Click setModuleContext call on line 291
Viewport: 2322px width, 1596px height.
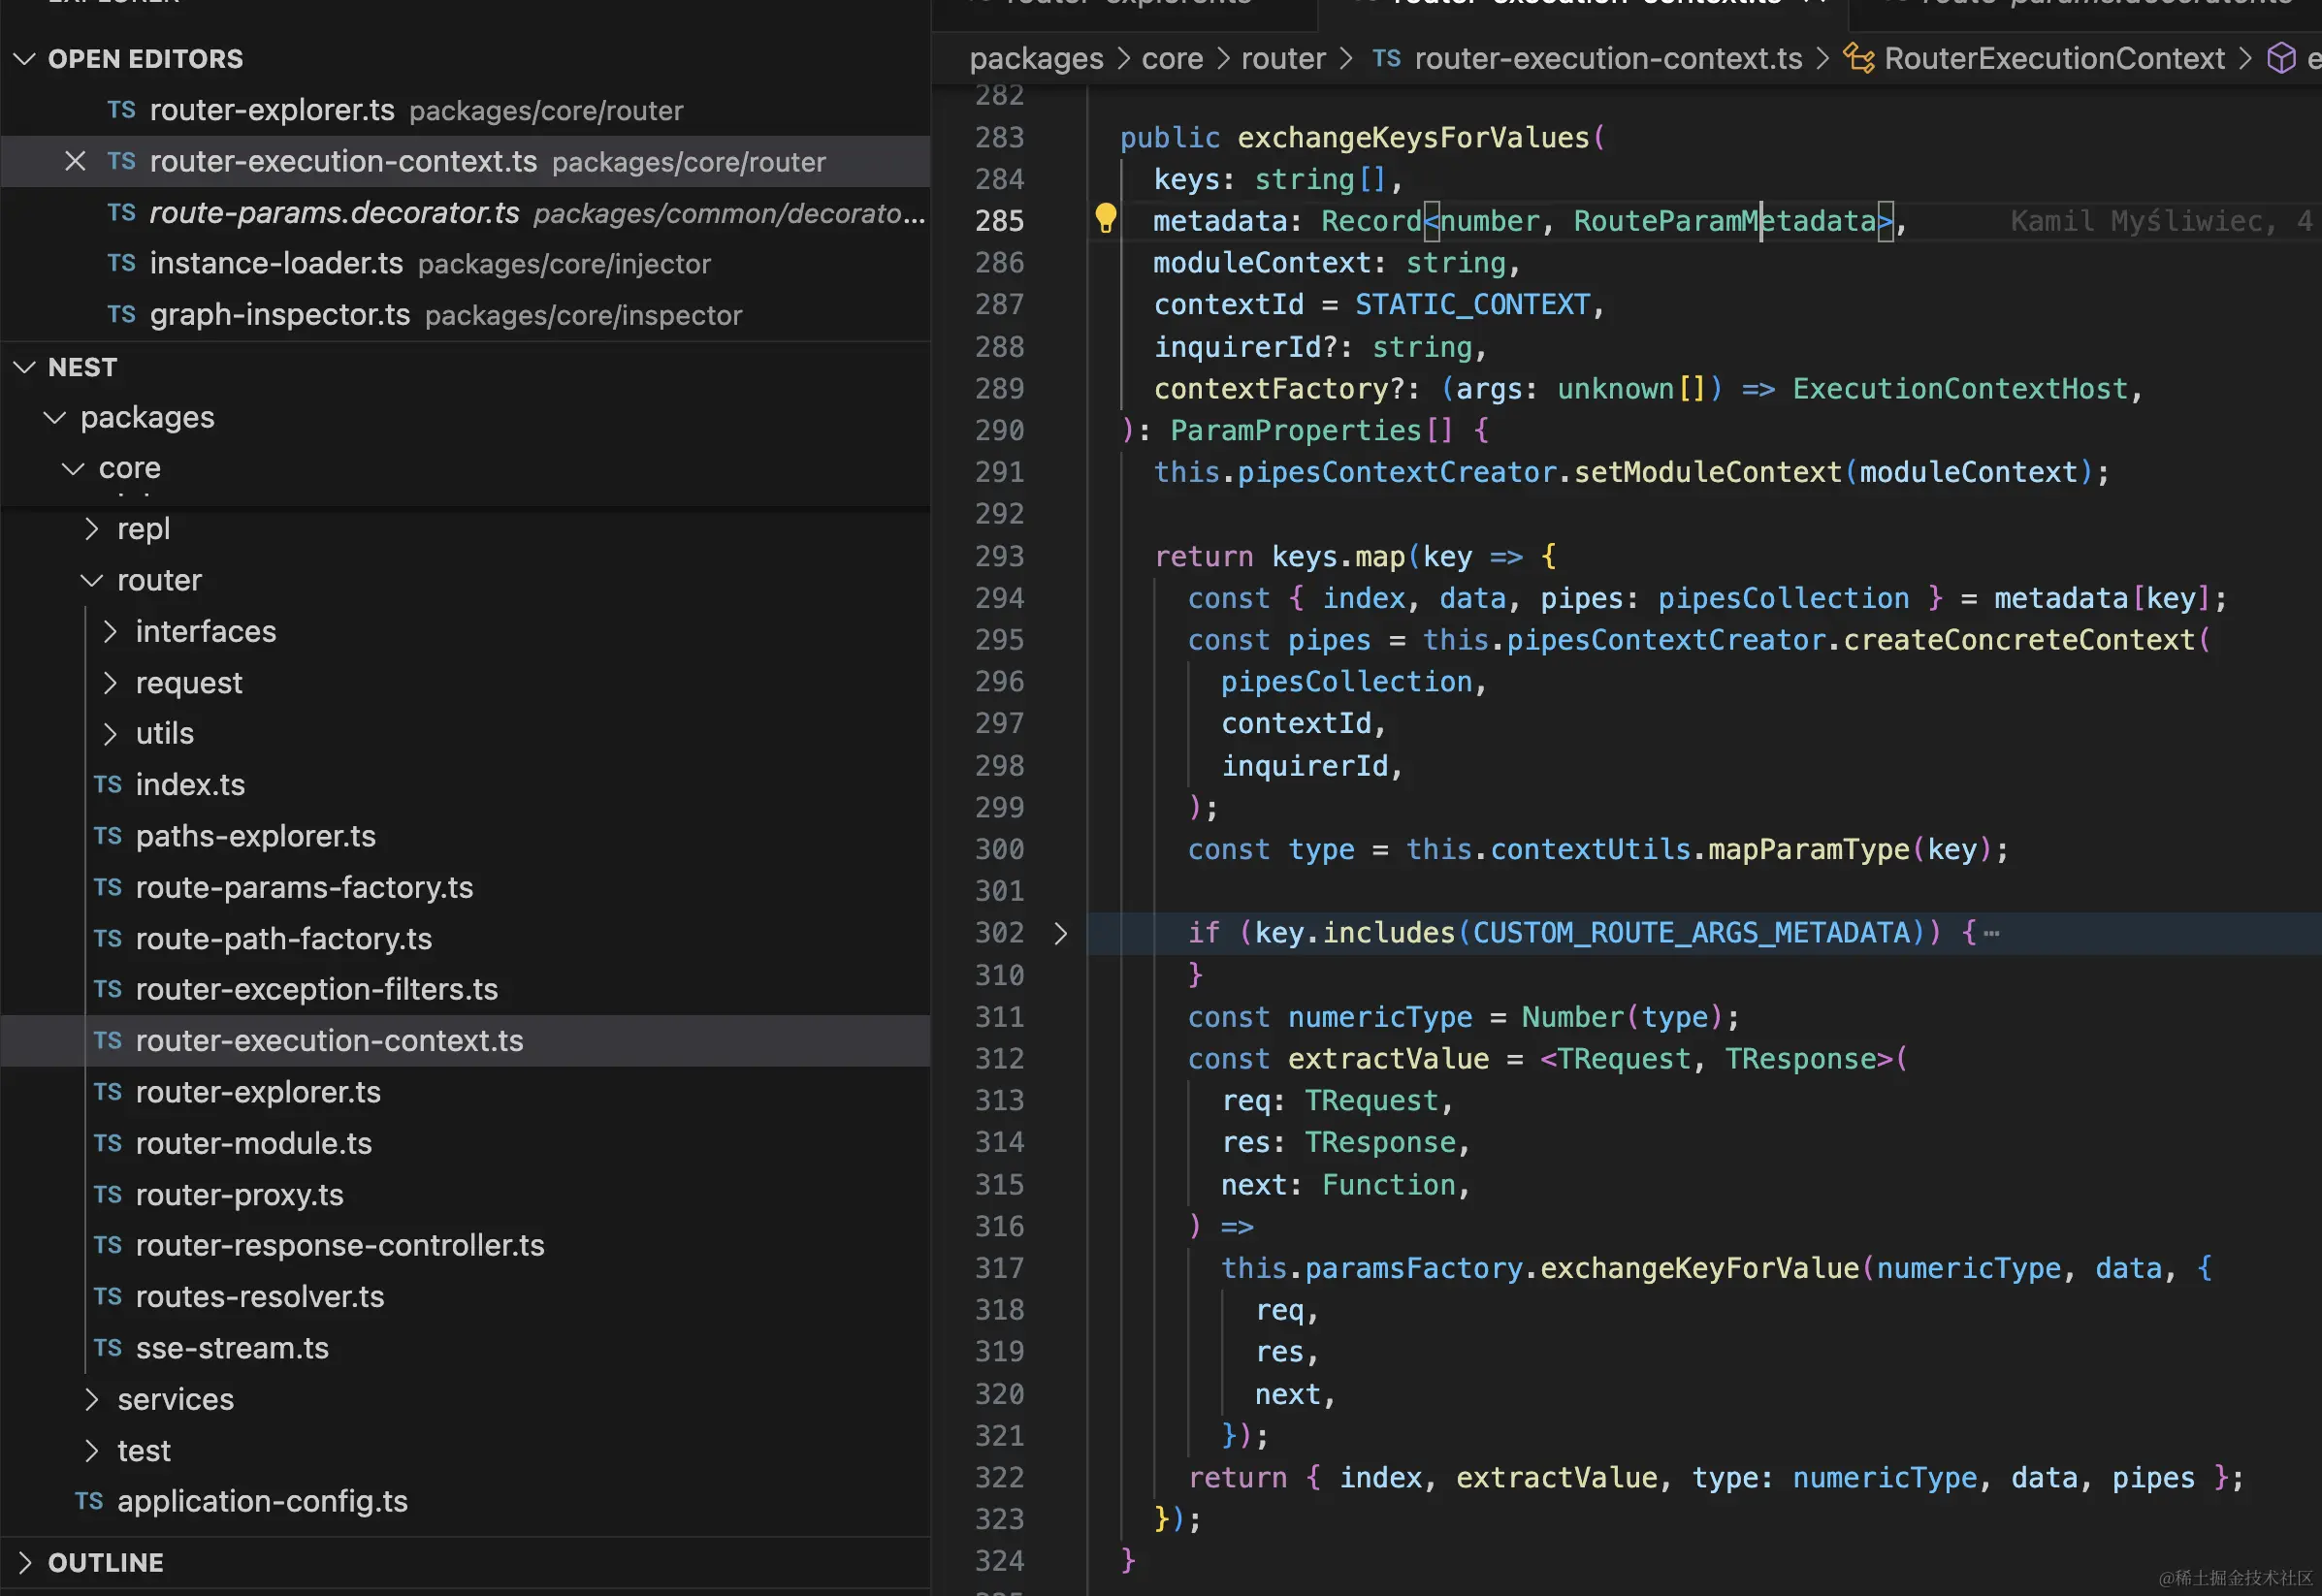tap(1707, 471)
